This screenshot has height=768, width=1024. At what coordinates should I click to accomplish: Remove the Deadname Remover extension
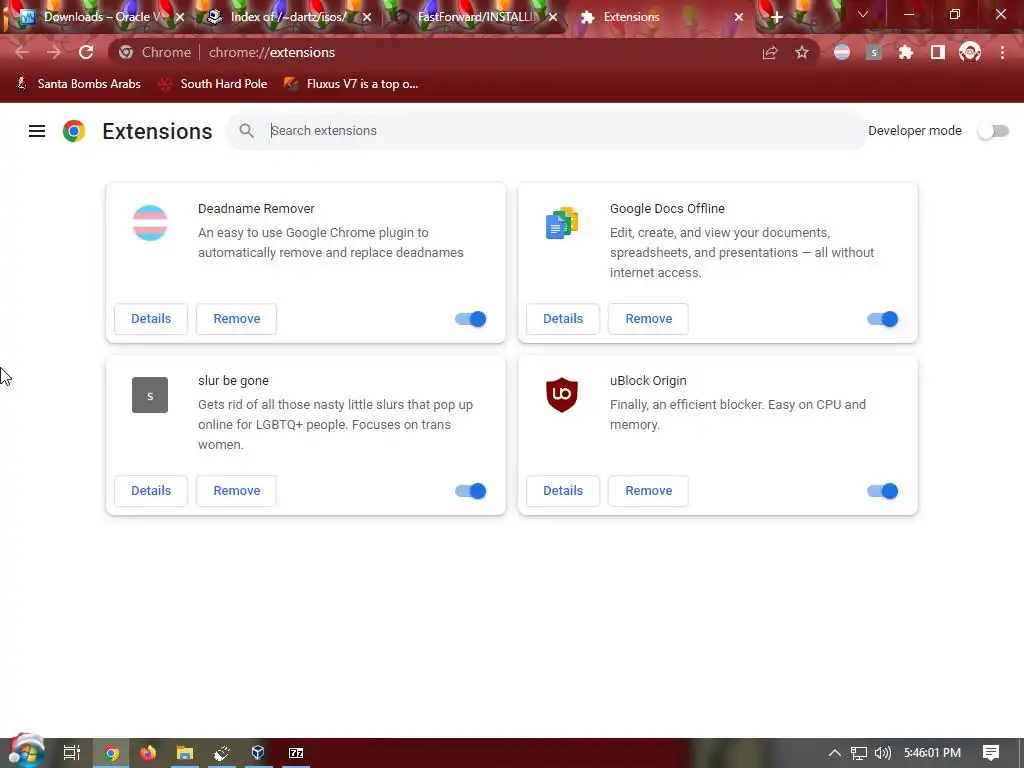click(x=236, y=319)
